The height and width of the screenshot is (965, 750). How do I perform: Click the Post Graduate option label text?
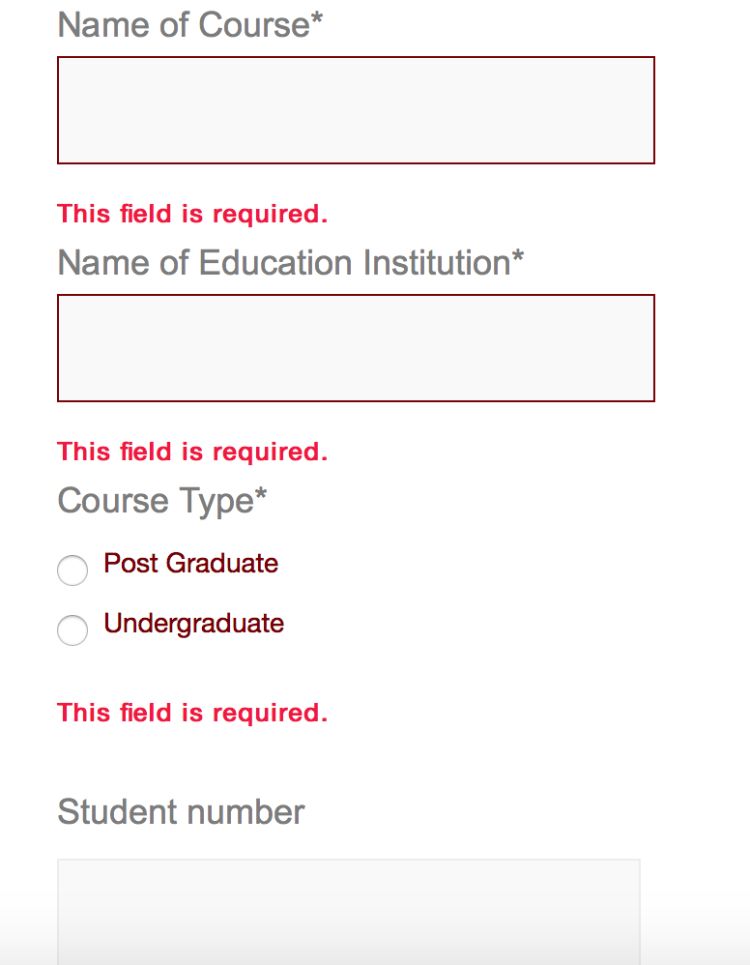[x=191, y=563]
